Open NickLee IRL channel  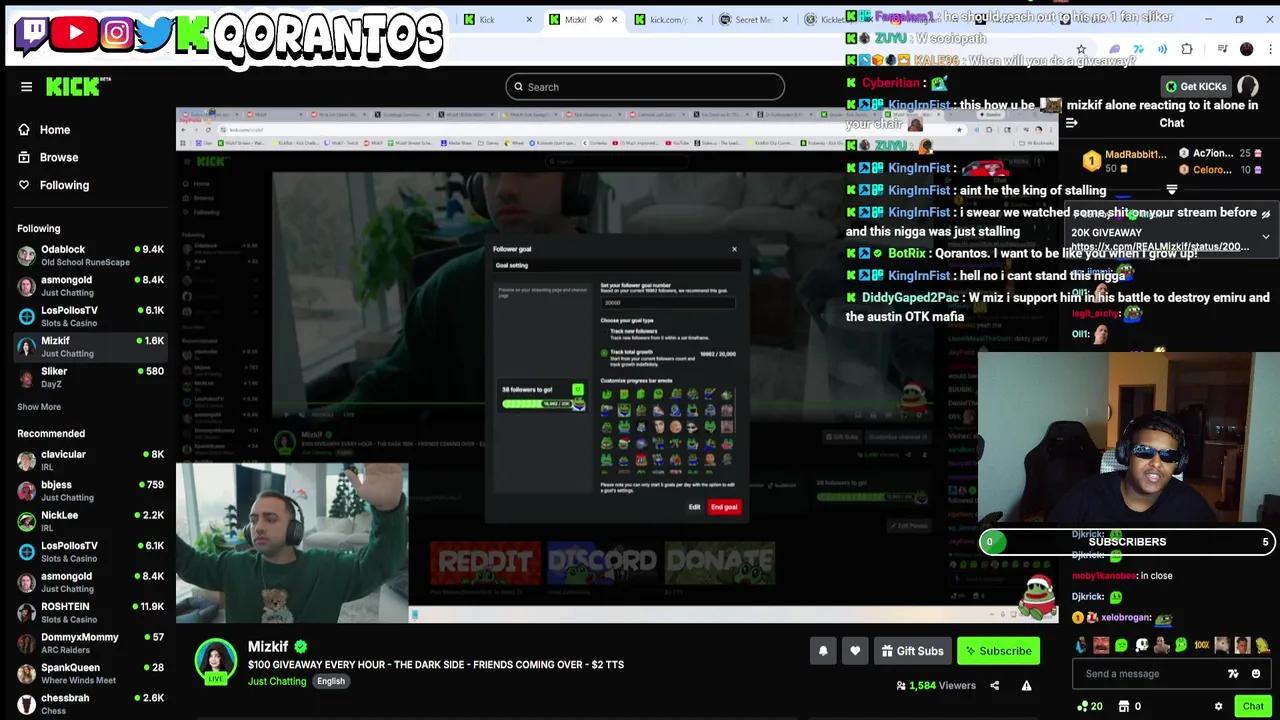(x=89, y=521)
